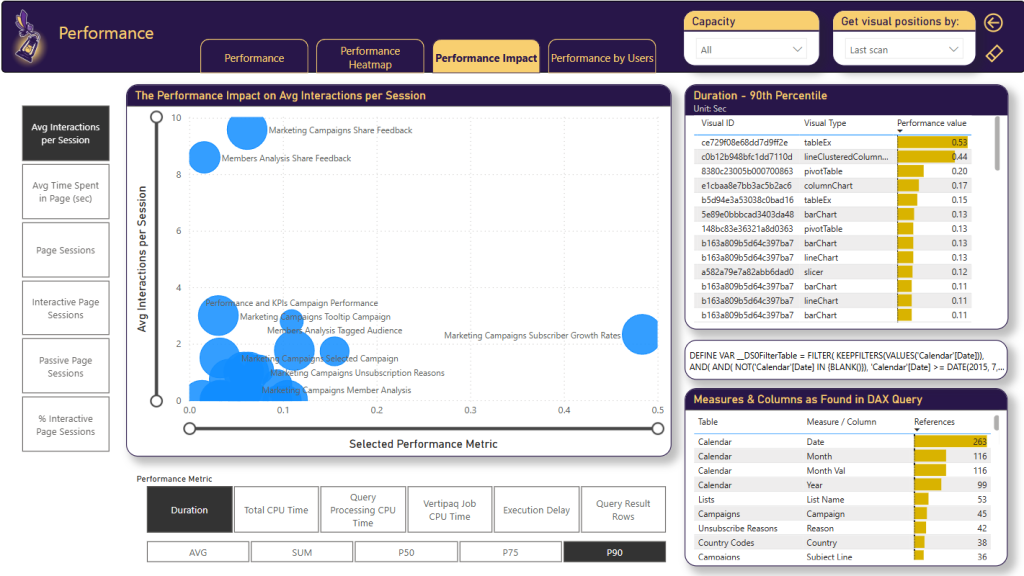
Task: Choose Query Result Rows performance metric
Action: tap(624, 509)
